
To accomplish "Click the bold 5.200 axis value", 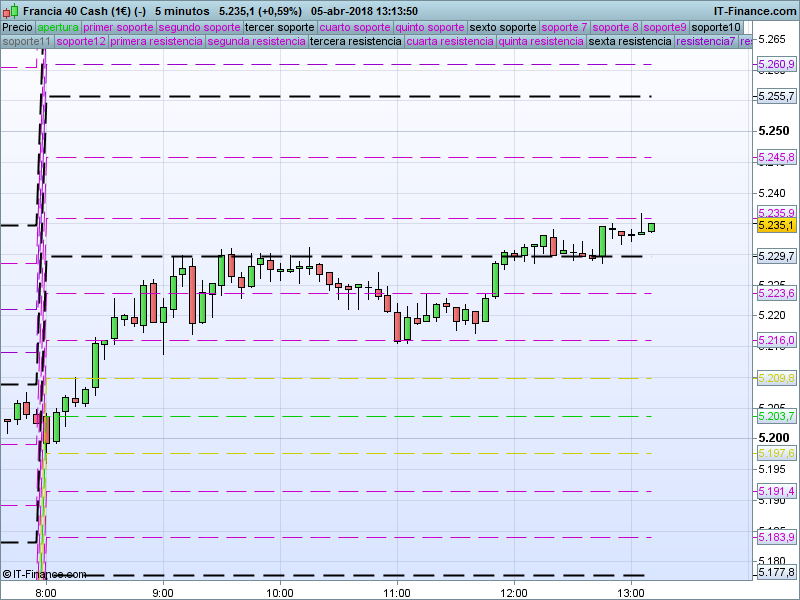I will (773, 438).
